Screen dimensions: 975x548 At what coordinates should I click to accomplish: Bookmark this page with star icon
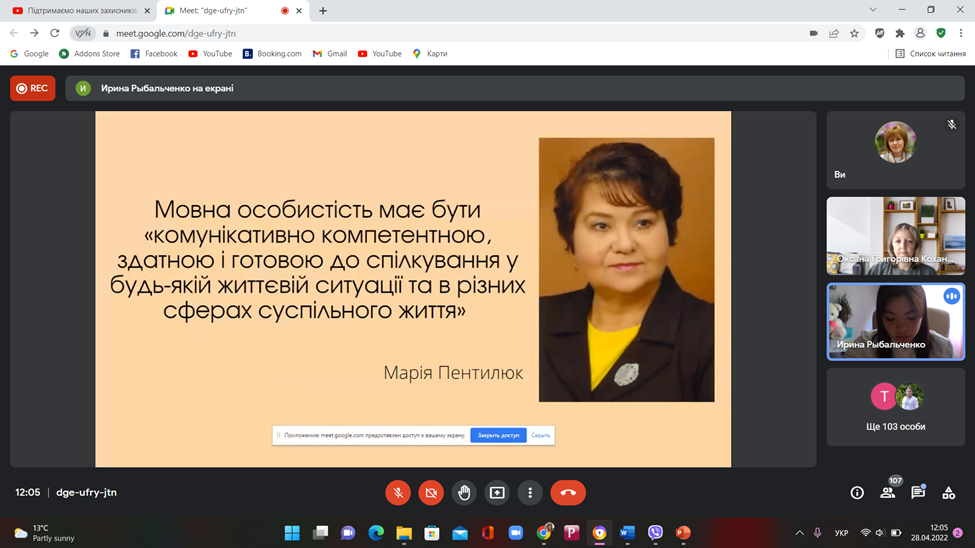[854, 34]
